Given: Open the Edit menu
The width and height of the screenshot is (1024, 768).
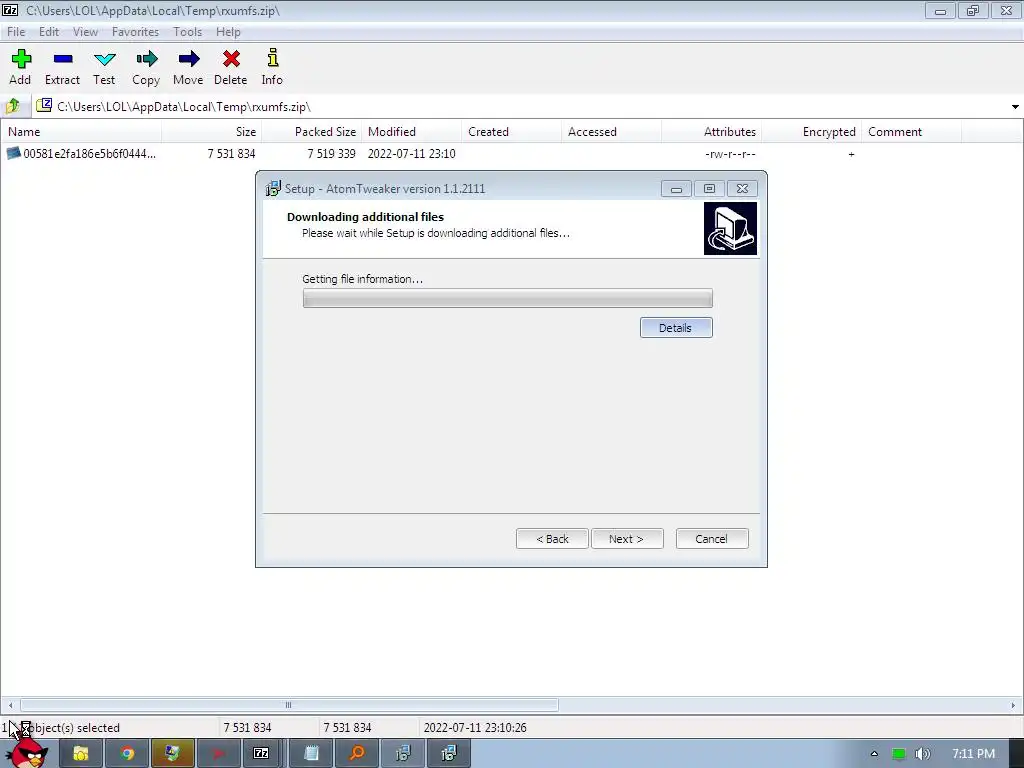Looking at the screenshot, I should (x=49, y=31).
